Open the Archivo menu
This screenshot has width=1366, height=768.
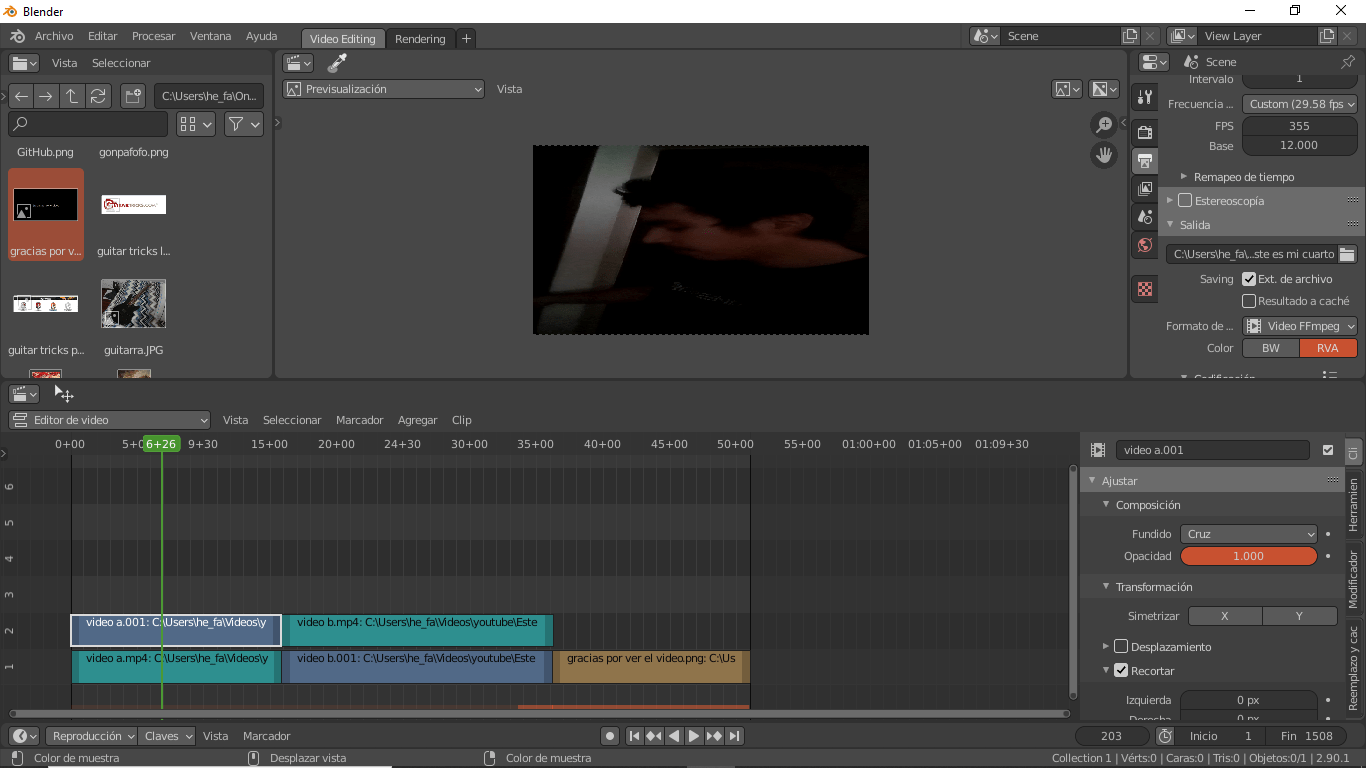pyautogui.click(x=54, y=36)
